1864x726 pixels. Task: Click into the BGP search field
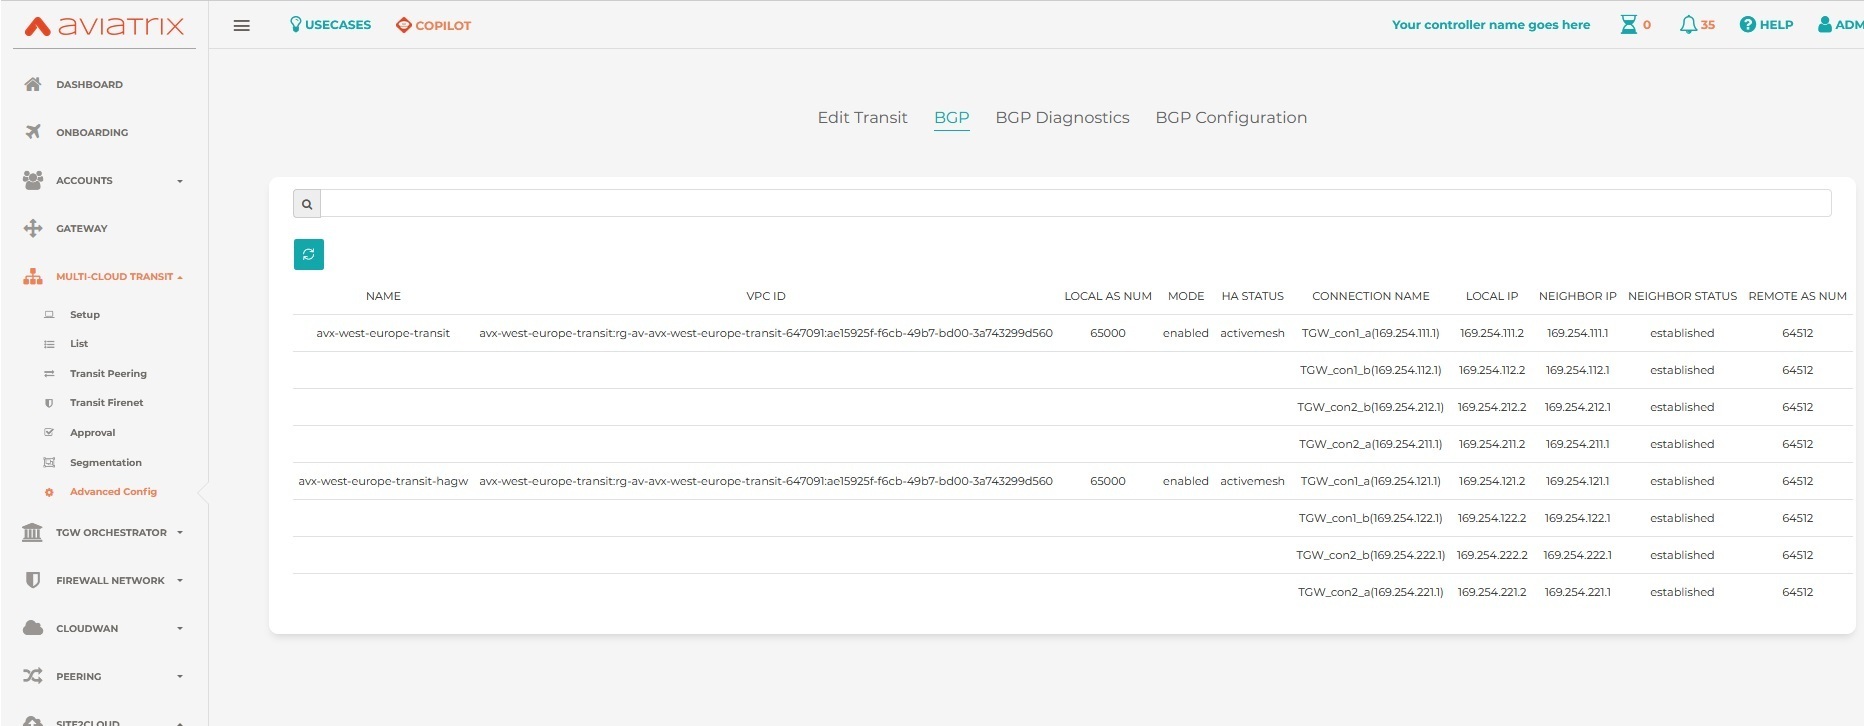click(x=1076, y=204)
